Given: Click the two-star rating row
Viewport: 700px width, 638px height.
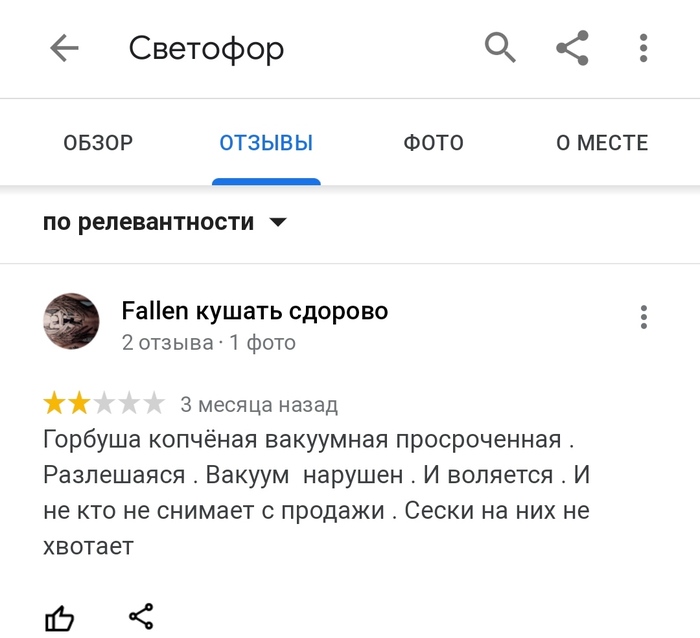Looking at the screenshot, I should (x=104, y=403).
